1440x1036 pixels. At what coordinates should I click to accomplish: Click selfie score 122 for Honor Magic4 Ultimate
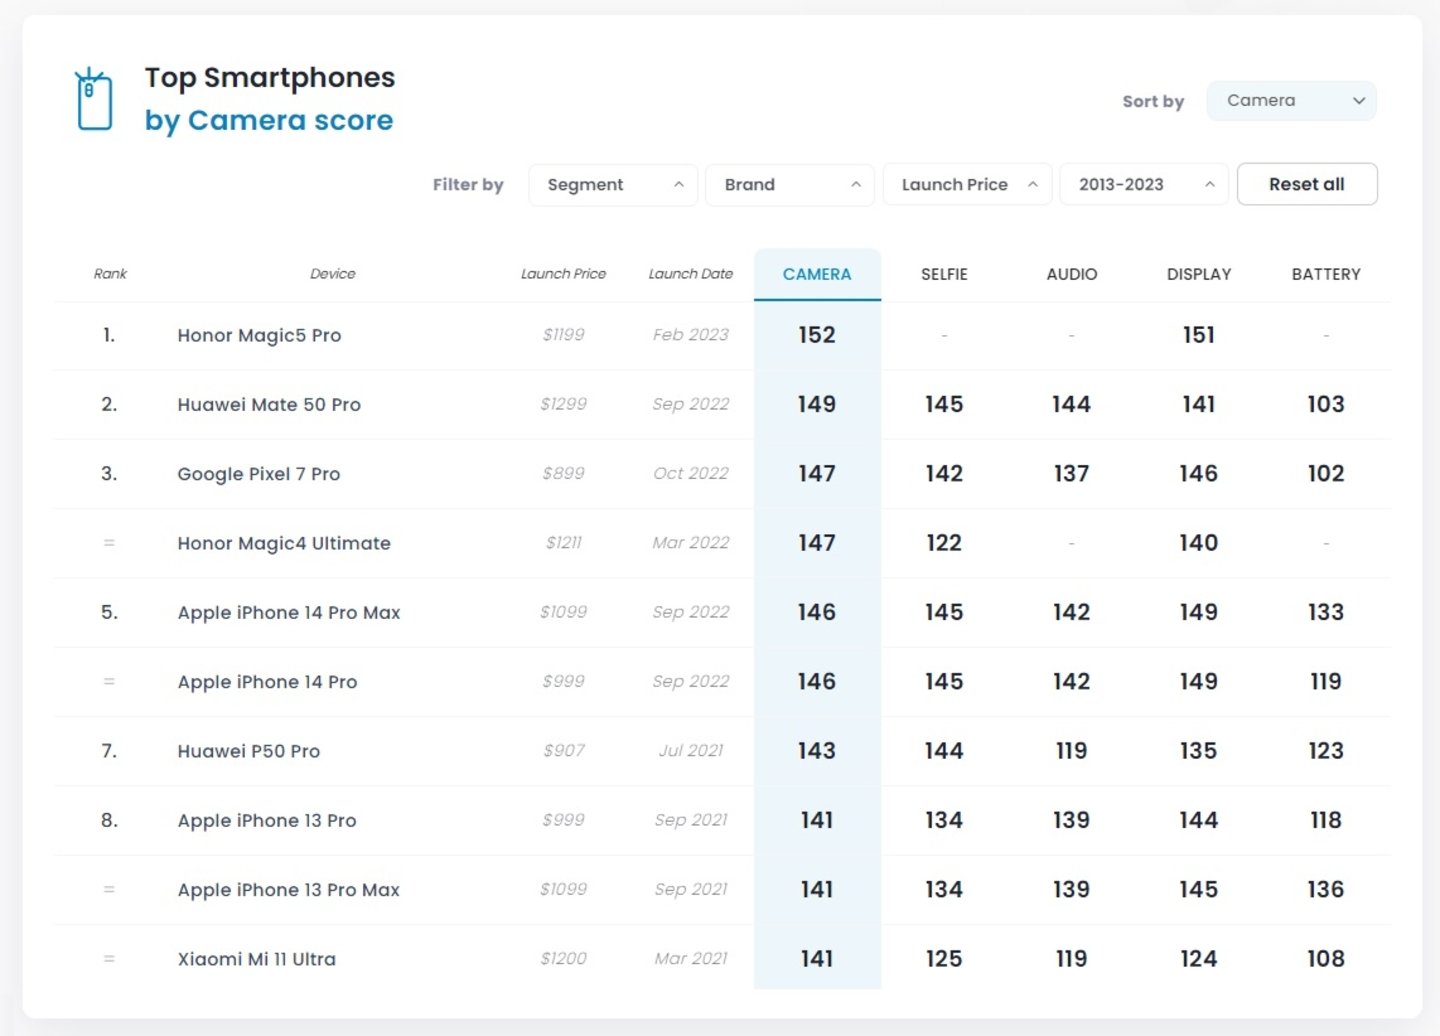pos(944,543)
